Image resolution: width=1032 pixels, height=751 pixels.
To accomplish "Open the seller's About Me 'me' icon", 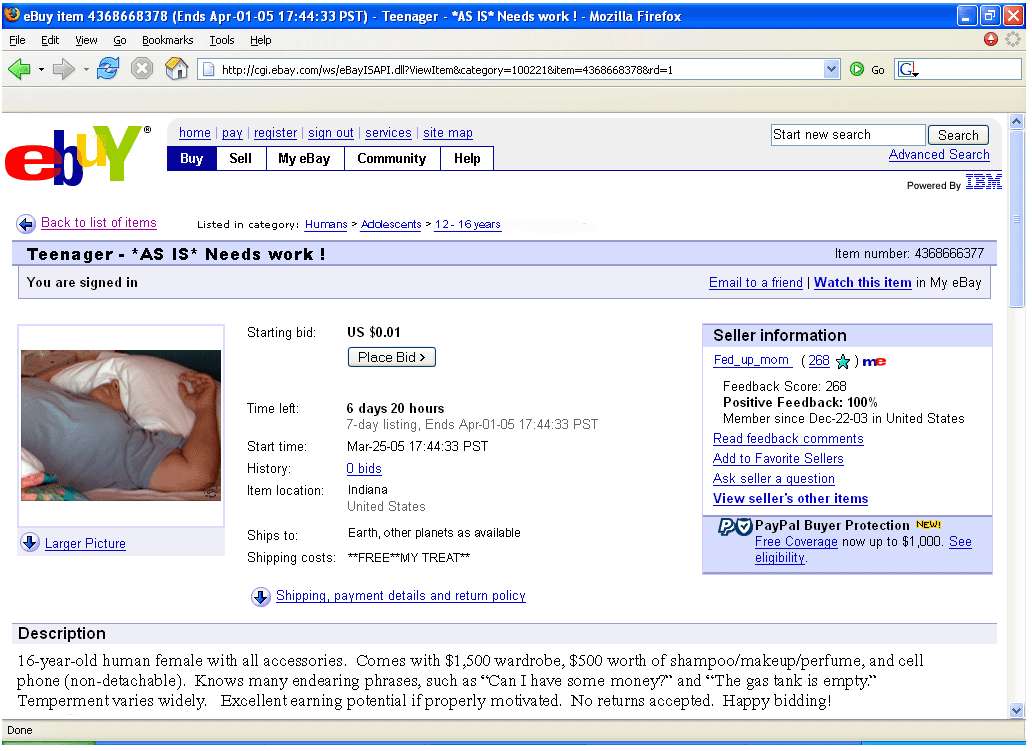I will pos(874,361).
